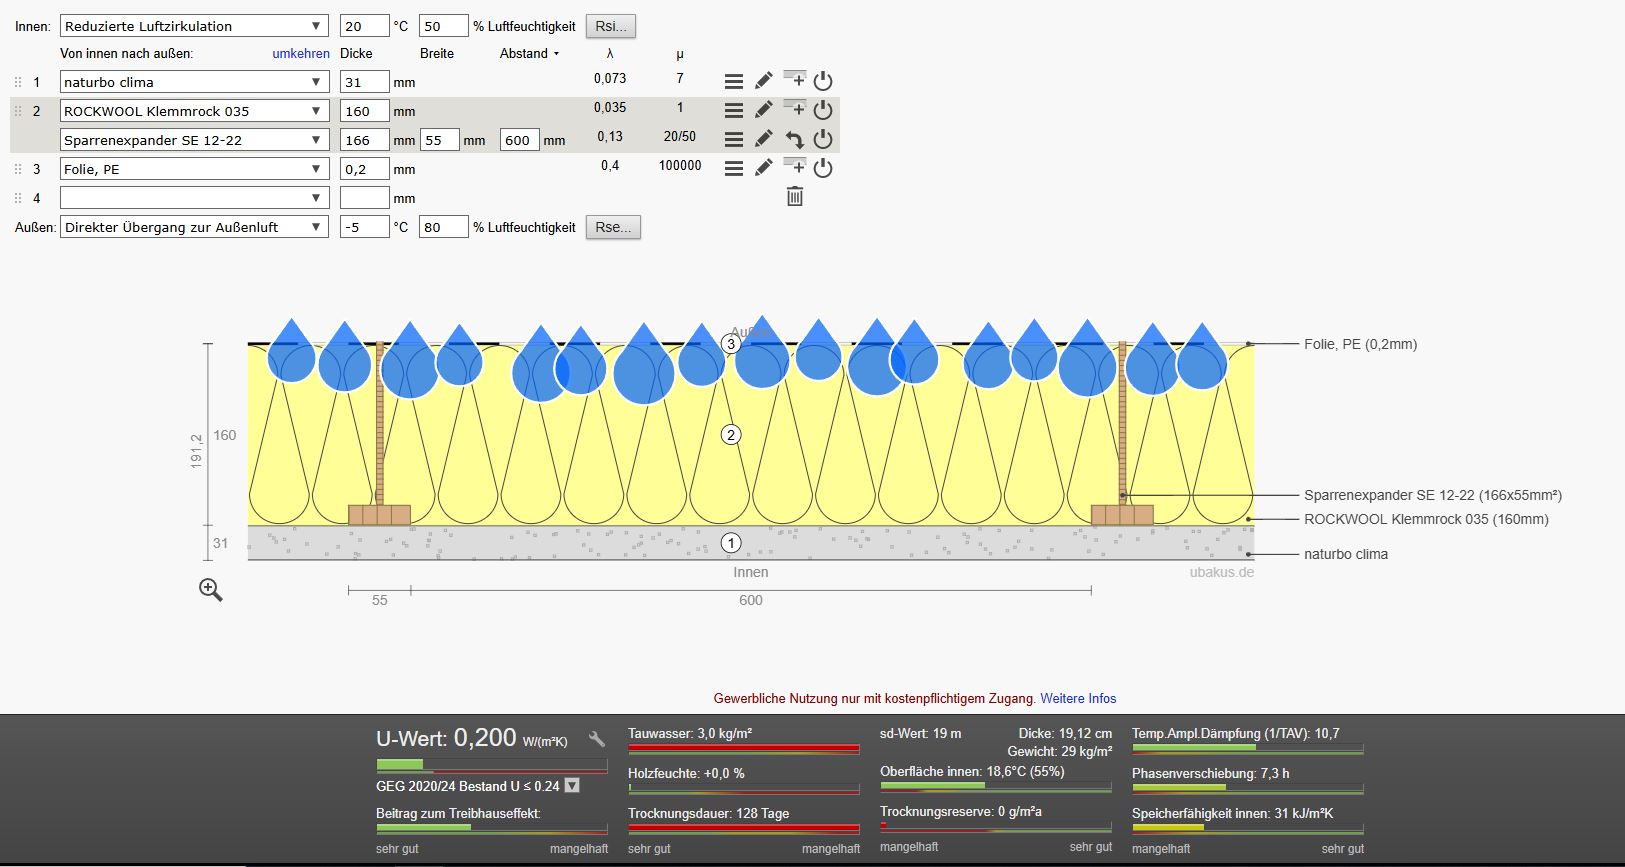Click the outside temperature field showing -5
Screen dimensions: 1625x867
[364, 227]
